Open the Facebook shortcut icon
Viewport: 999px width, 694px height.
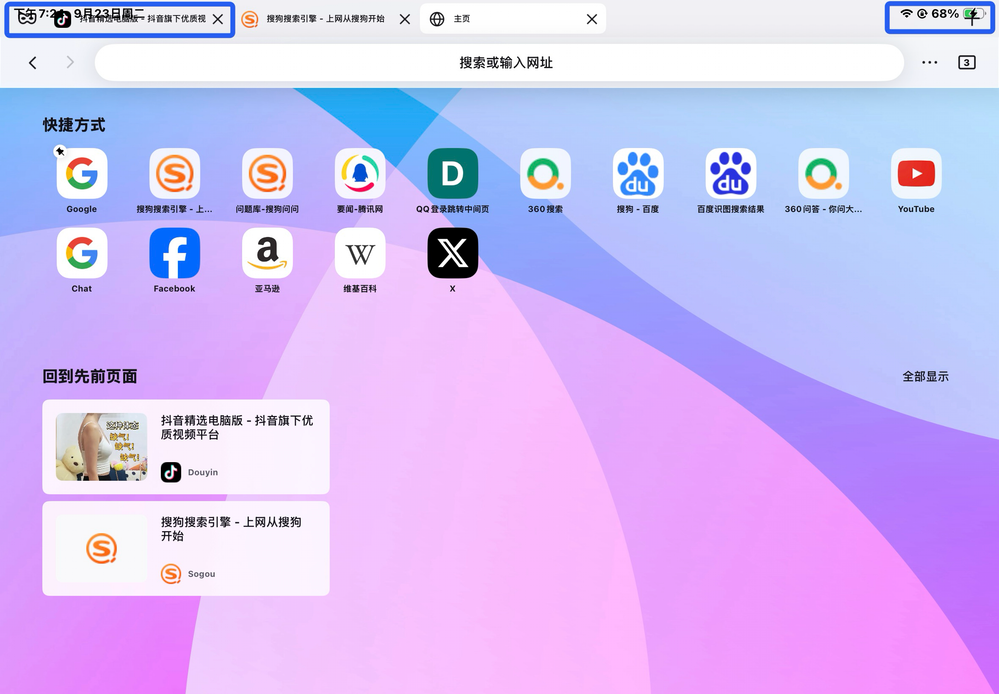174,254
